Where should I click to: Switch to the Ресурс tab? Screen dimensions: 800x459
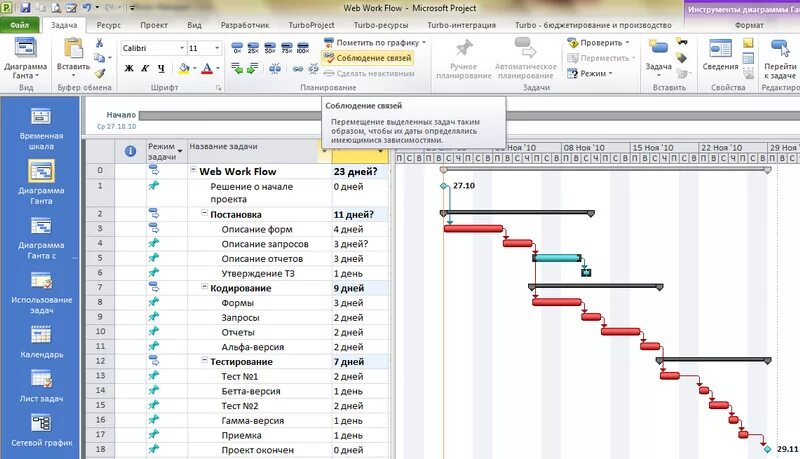109,24
